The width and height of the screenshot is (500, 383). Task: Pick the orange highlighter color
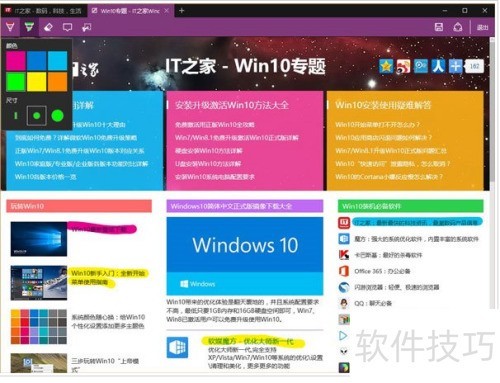[58, 82]
